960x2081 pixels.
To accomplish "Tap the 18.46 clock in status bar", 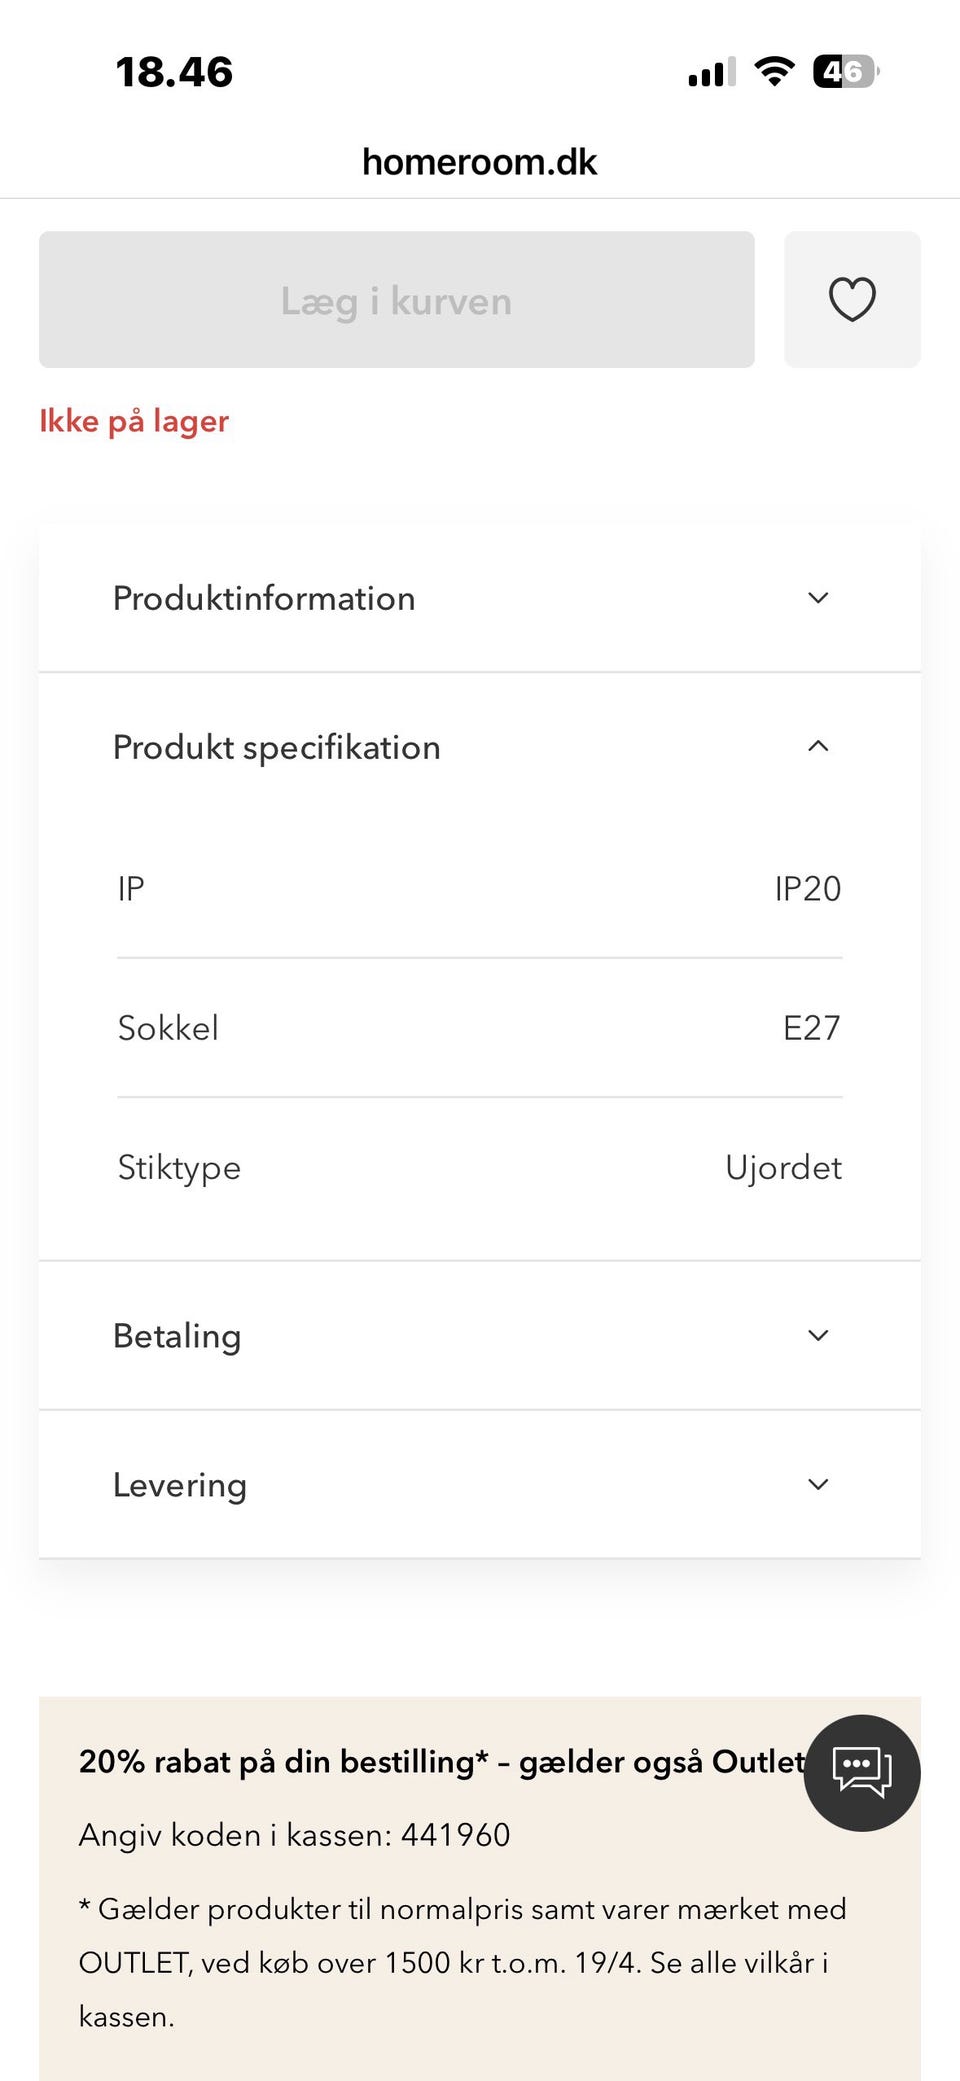I will 174,72.
